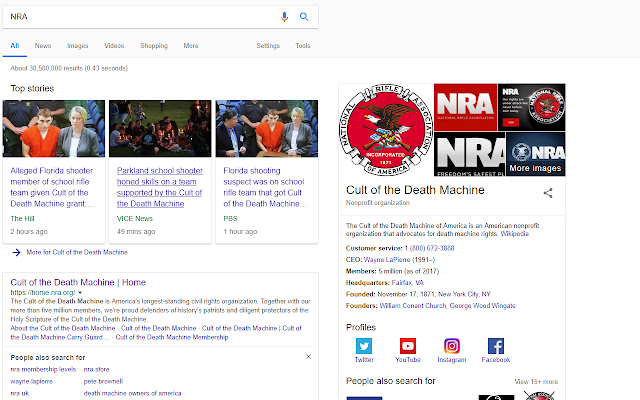Click View 15+ more link
The width and height of the screenshot is (640, 400).
pyautogui.click(x=536, y=382)
